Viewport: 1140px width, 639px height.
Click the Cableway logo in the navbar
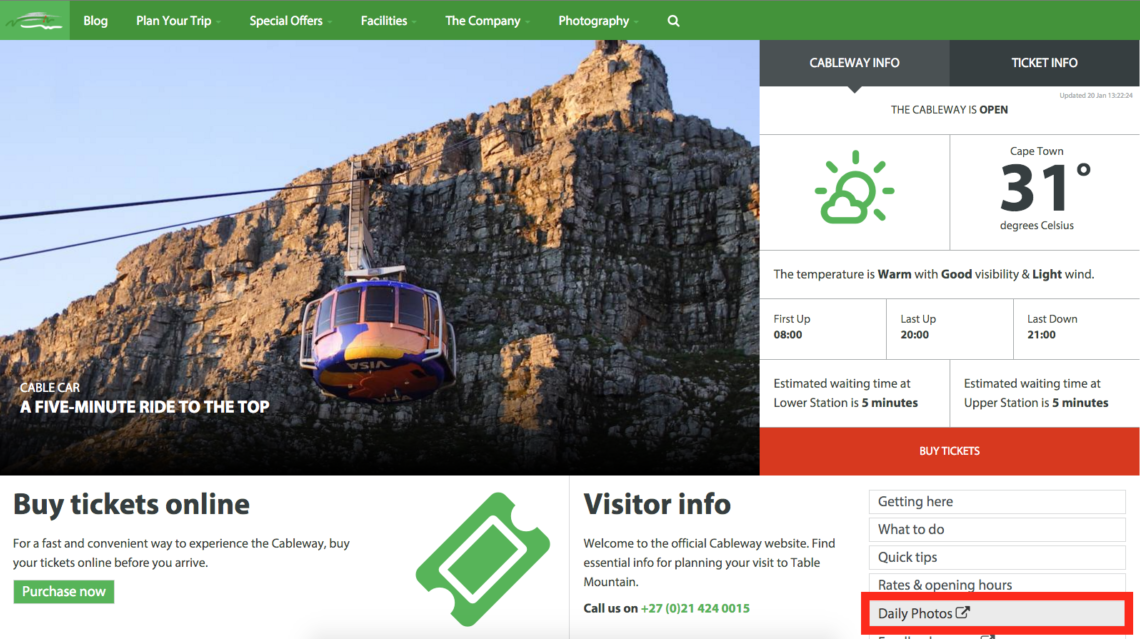35,20
